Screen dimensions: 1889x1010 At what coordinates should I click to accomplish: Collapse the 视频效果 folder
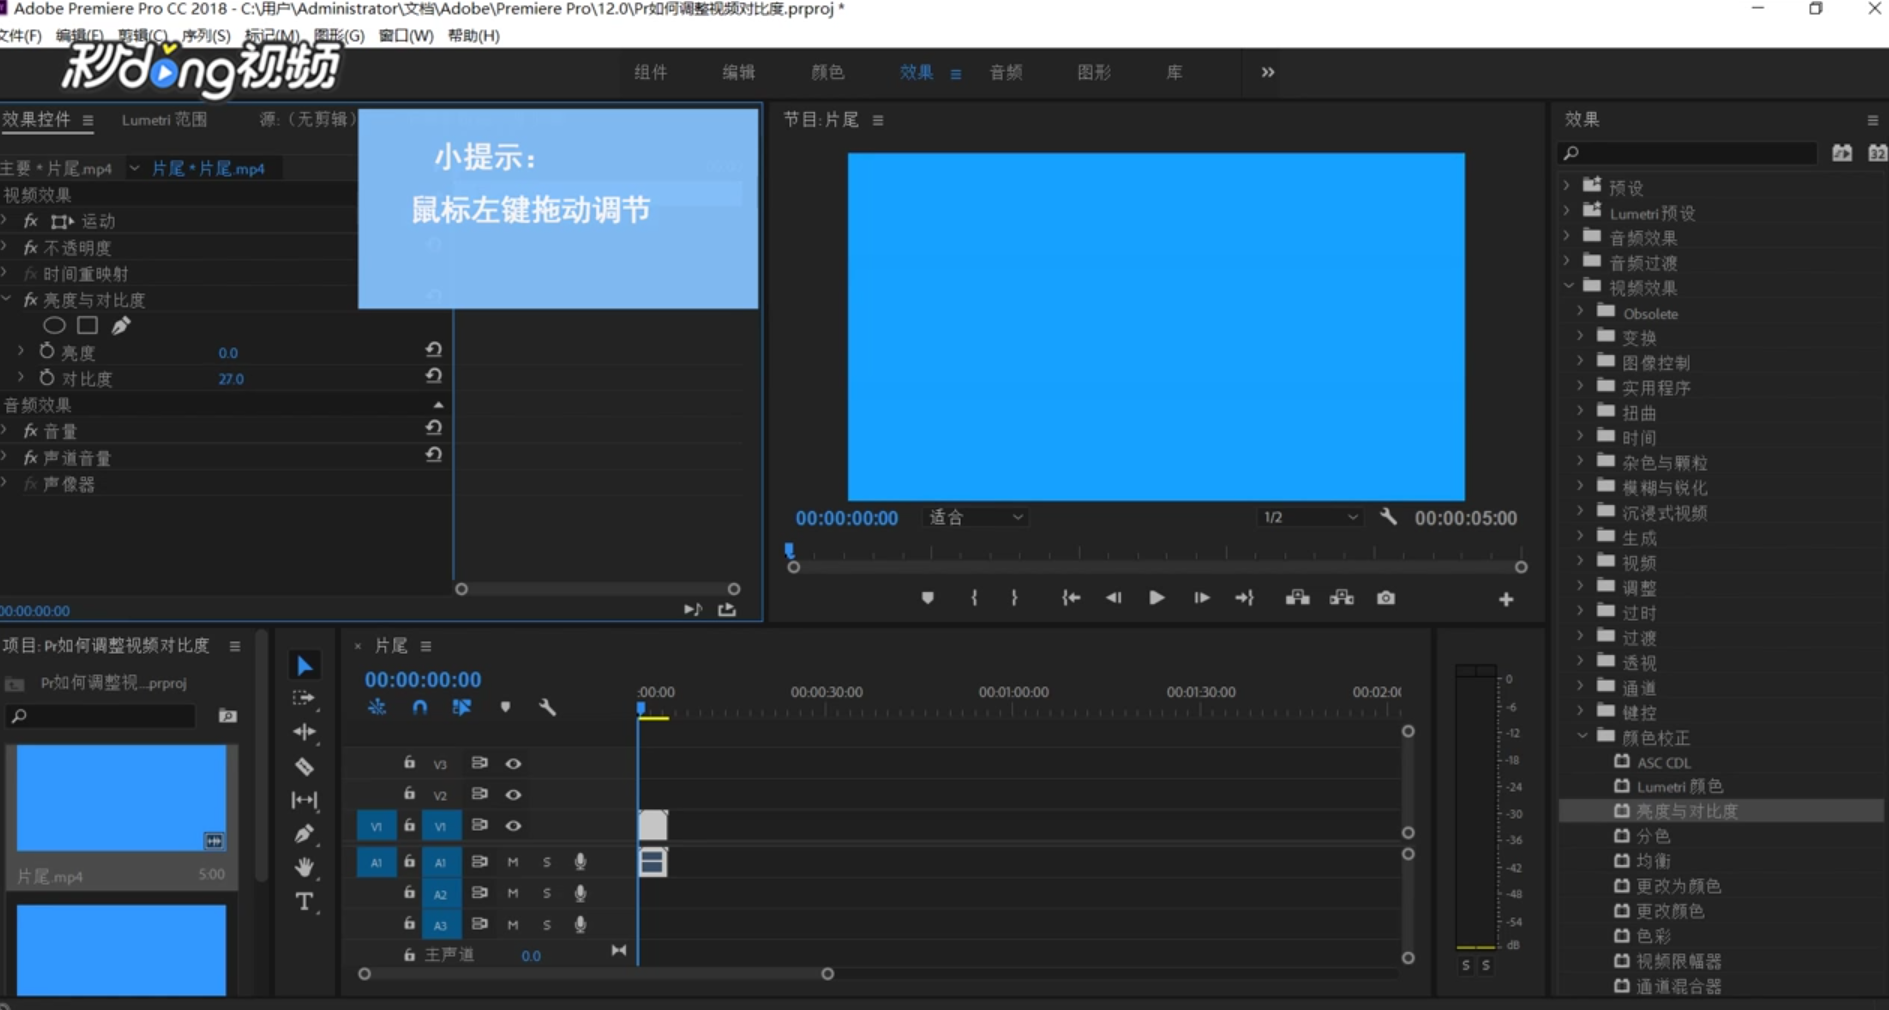[x=1568, y=286]
